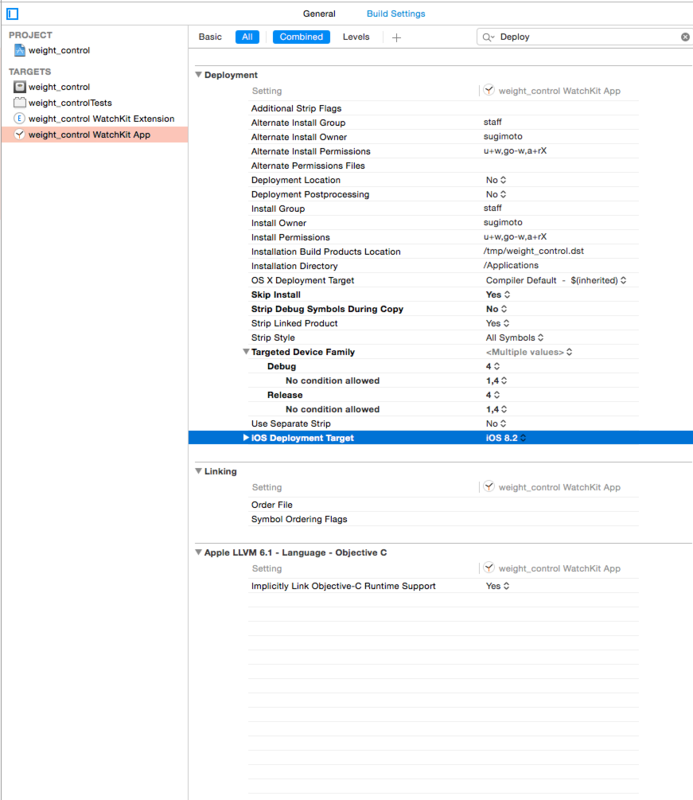Show Basic build settings
Image resolution: width=693 pixels, height=800 pixels.
(x=210, y=37)
